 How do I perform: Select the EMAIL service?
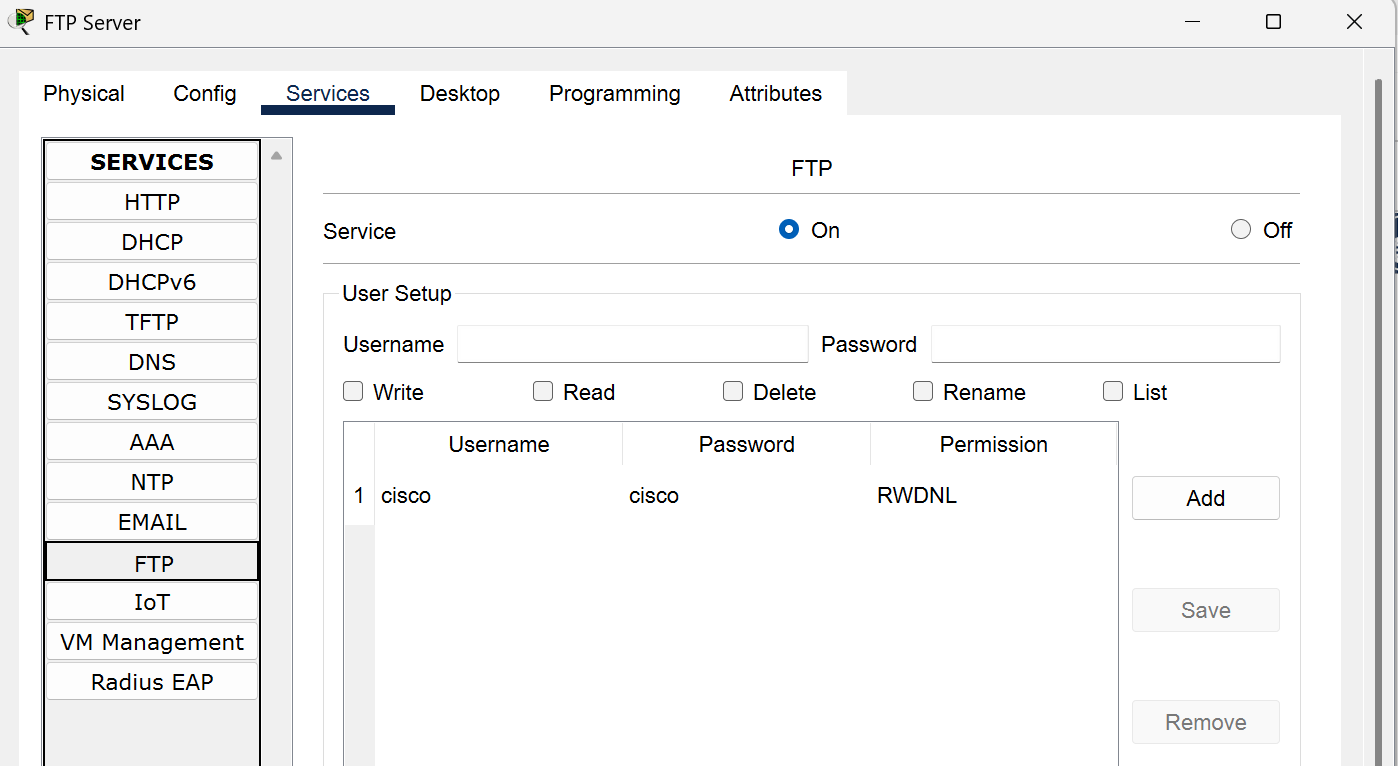coord(151,521)
